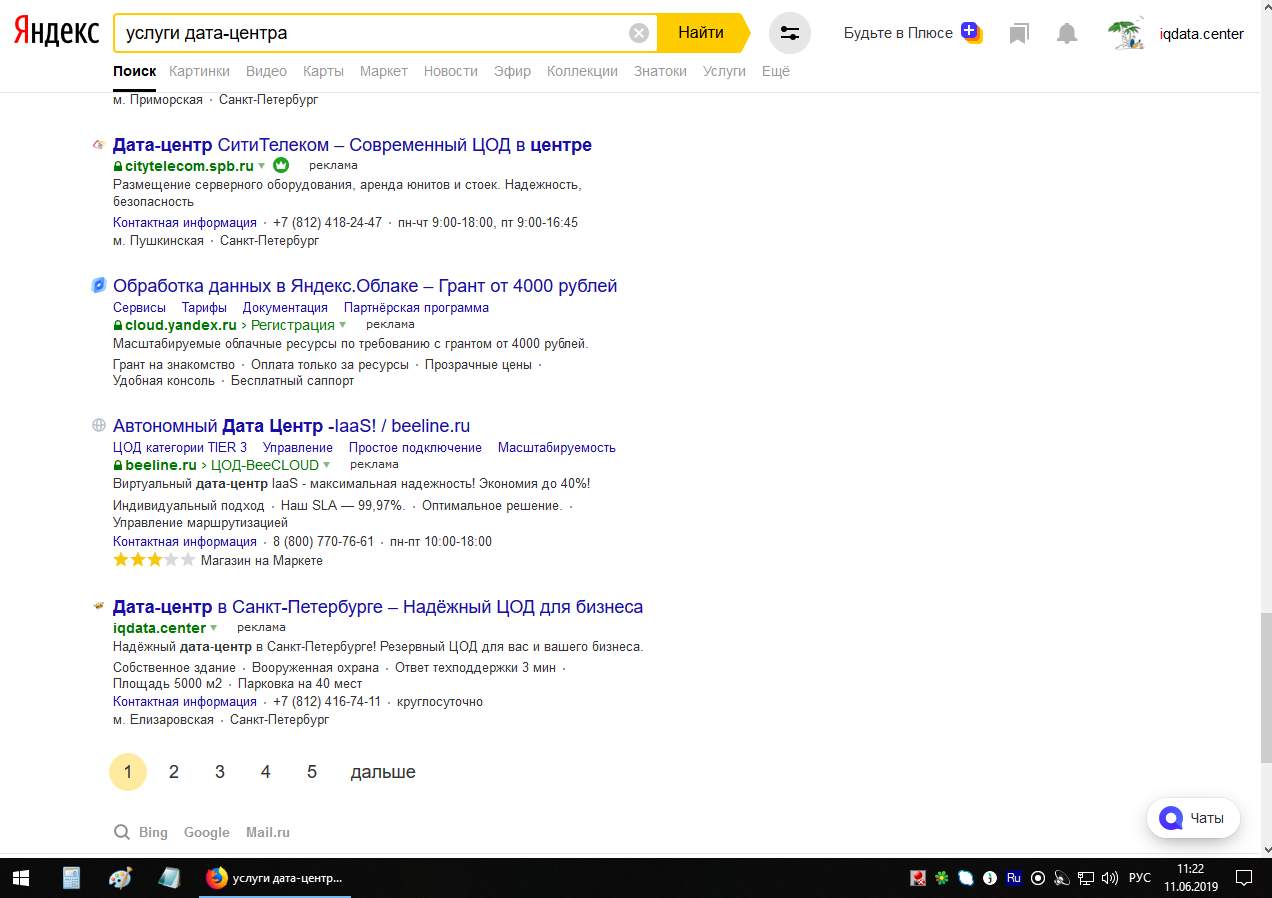1272x898 pixels.
Task: Open the volume speaker tray icon
Action: [x=1109, y=878]
